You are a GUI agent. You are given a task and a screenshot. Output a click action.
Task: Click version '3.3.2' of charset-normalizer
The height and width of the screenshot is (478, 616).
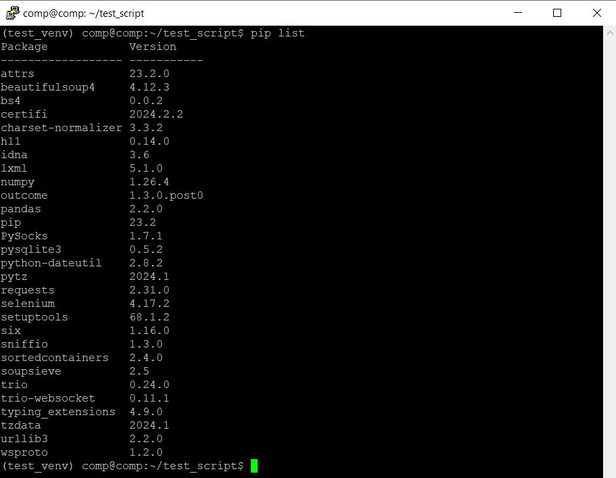point(146,128)
